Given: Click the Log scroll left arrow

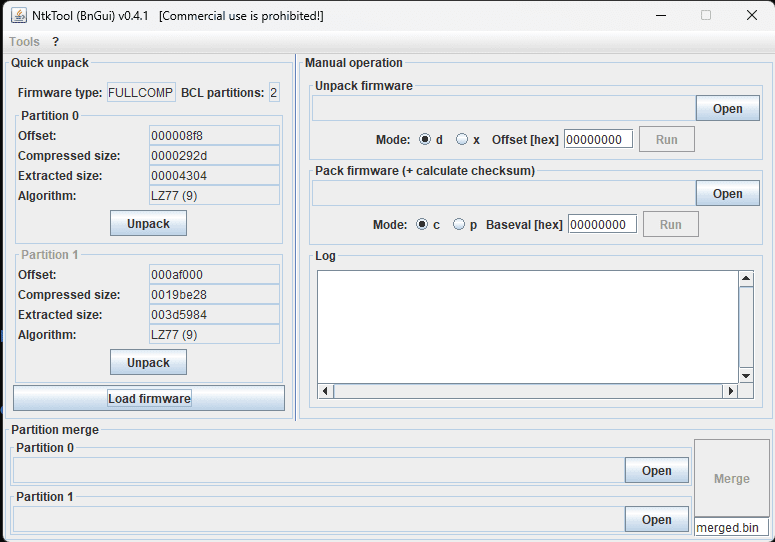Looking at the screenshot, I should tap(325, 391).
